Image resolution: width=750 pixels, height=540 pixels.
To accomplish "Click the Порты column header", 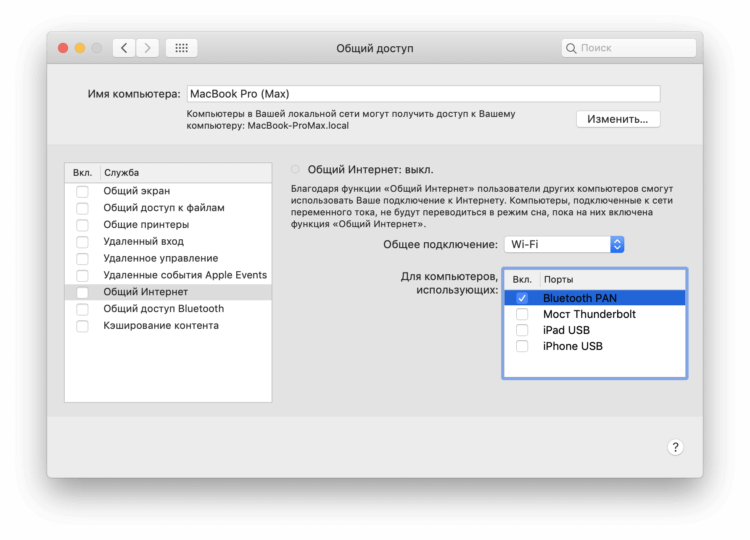I will point(613,279).
